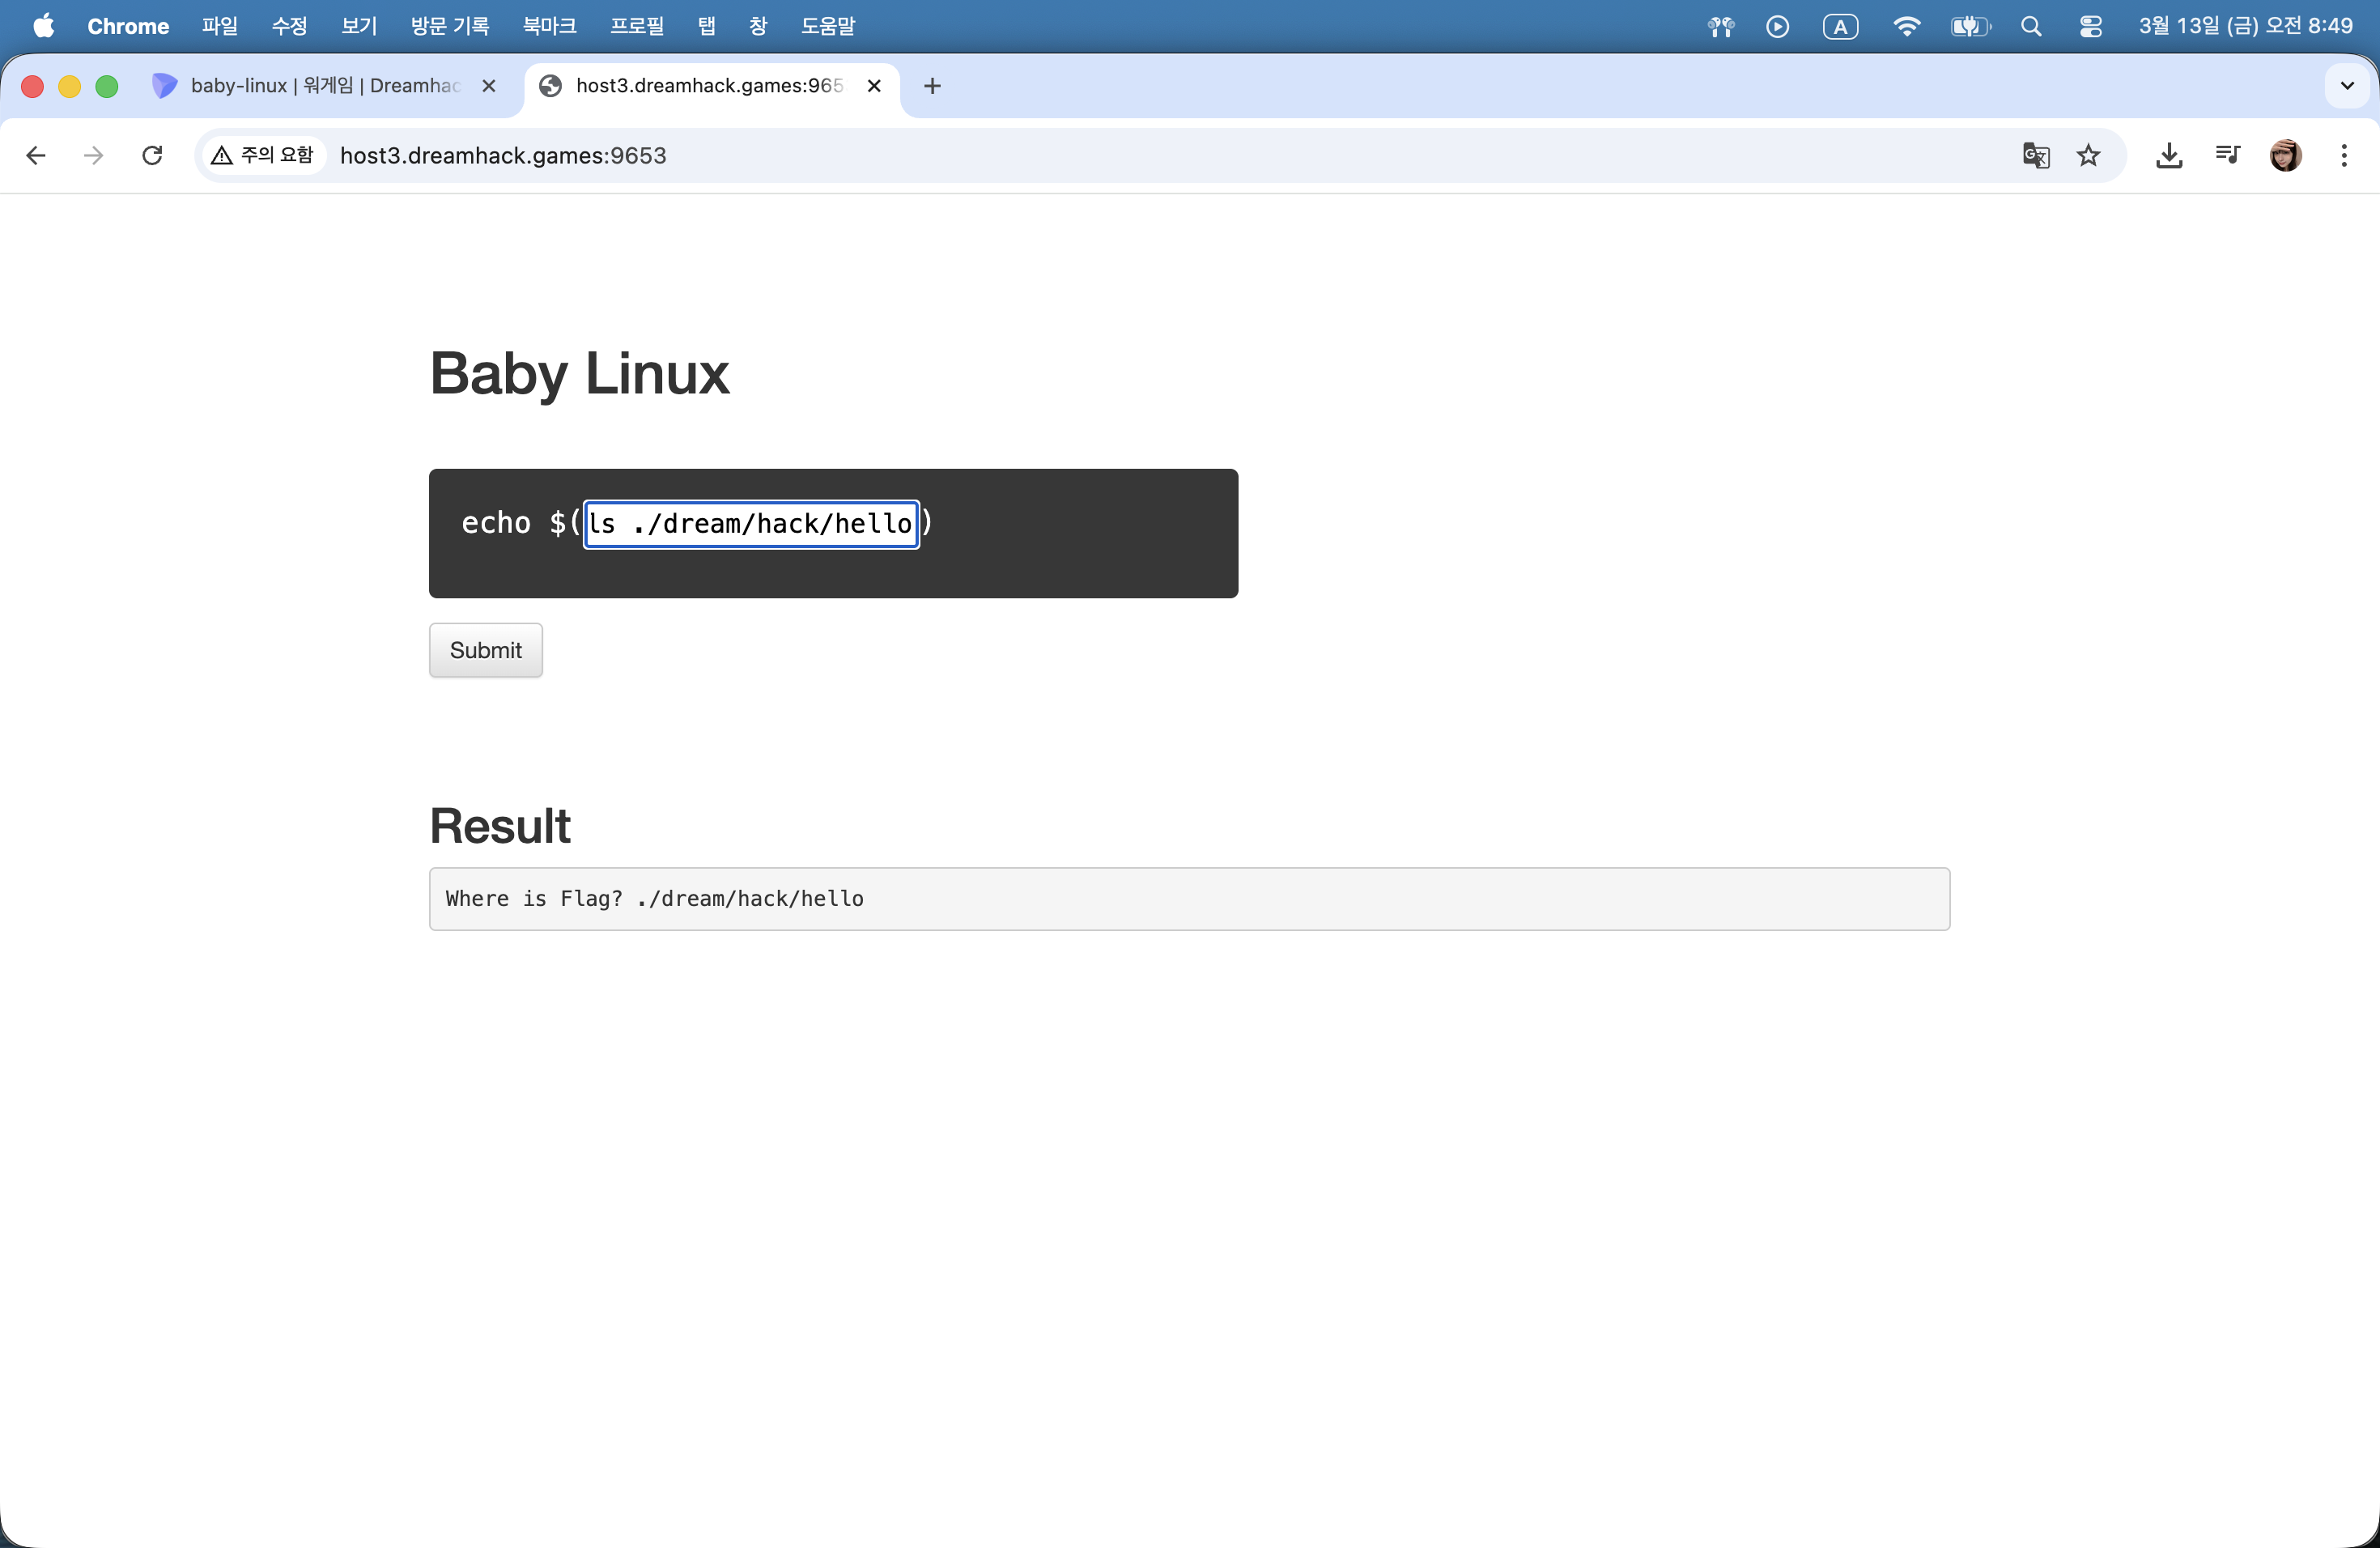
Task: Click the URL in address bar
Action: (x=503, y=155)
